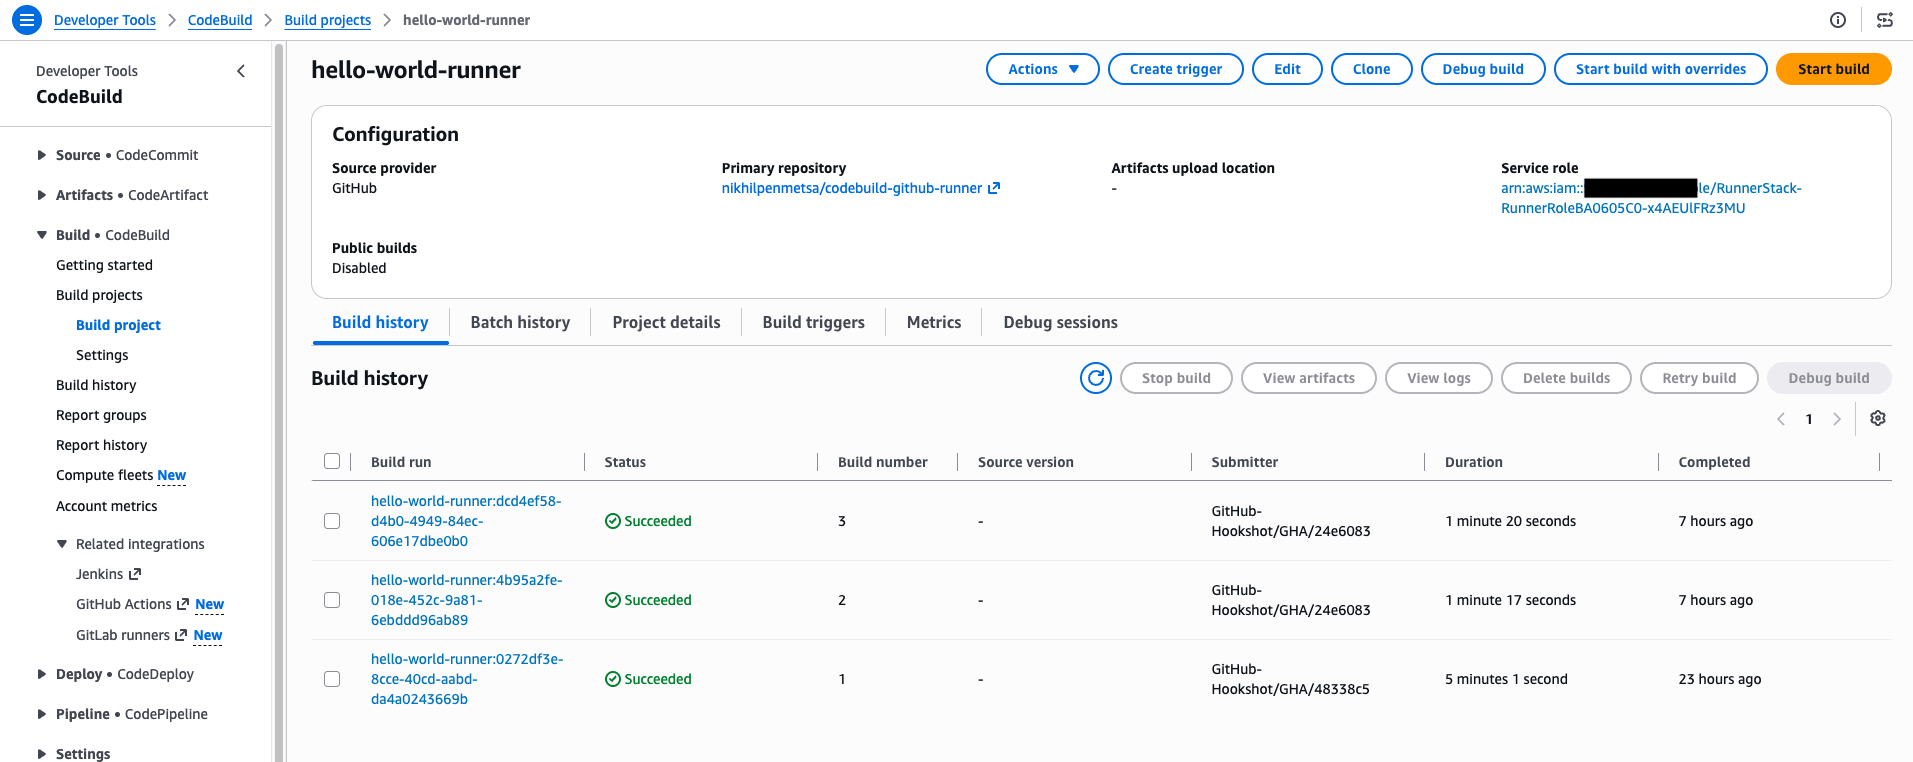Screen dimensions: 1913x762
Task: Switch to the Build triggers tab
Action: 813,322
